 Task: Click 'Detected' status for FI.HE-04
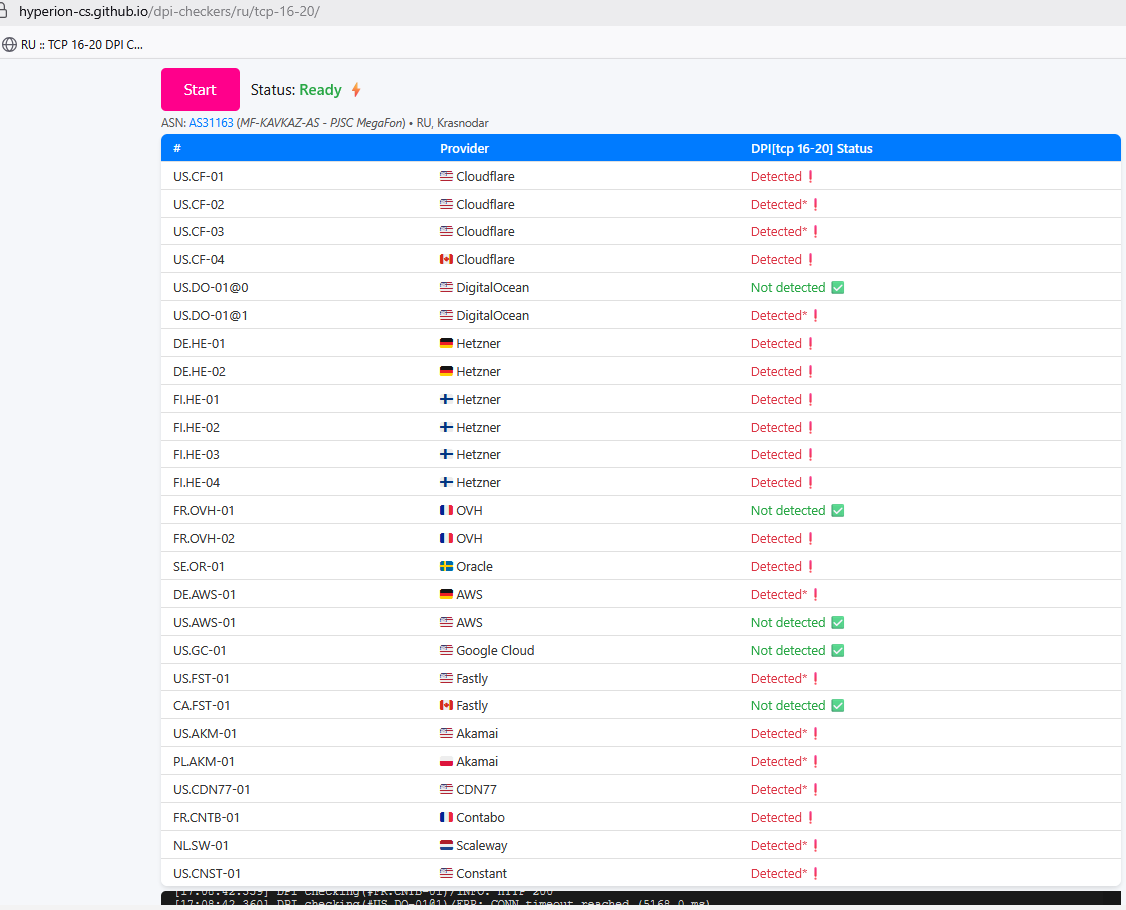(x=776, y=483)
